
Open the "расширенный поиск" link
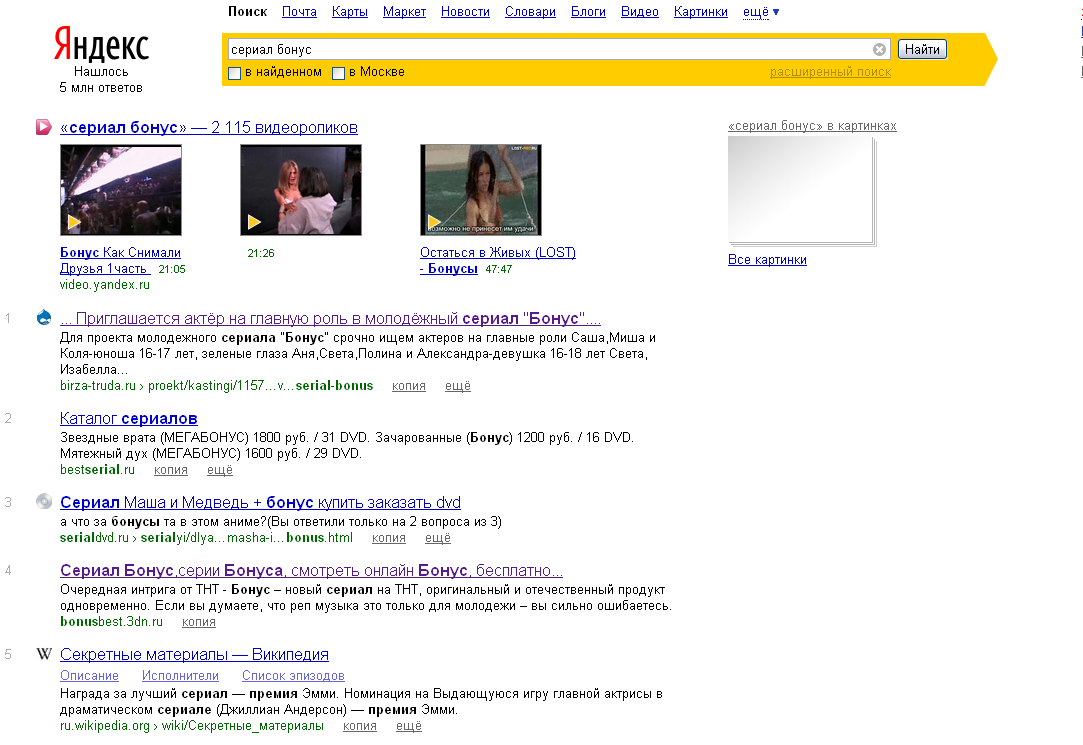830,72
